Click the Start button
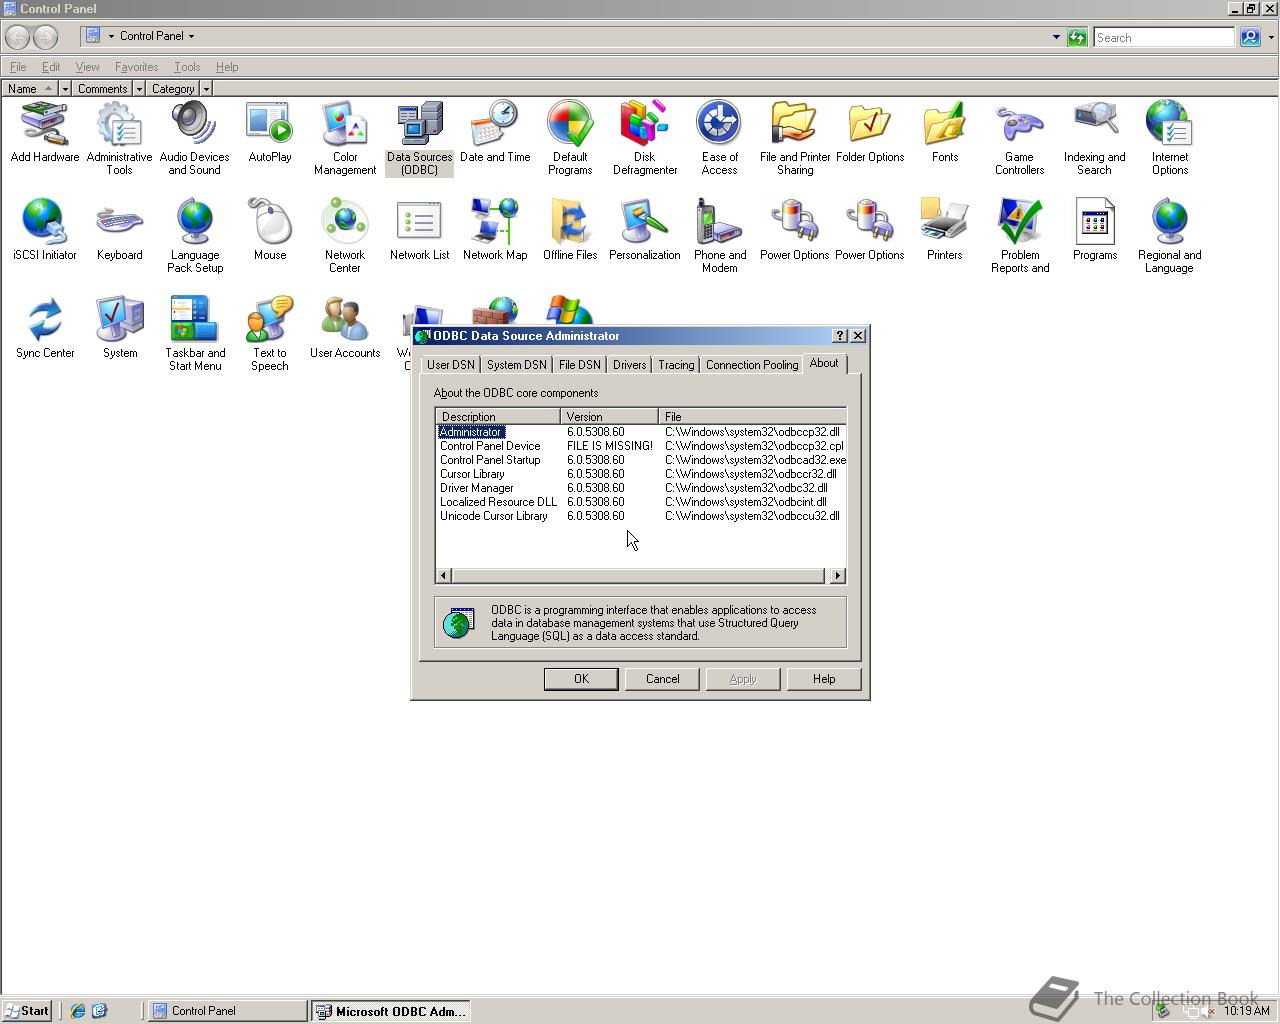 pos(27,1011)
